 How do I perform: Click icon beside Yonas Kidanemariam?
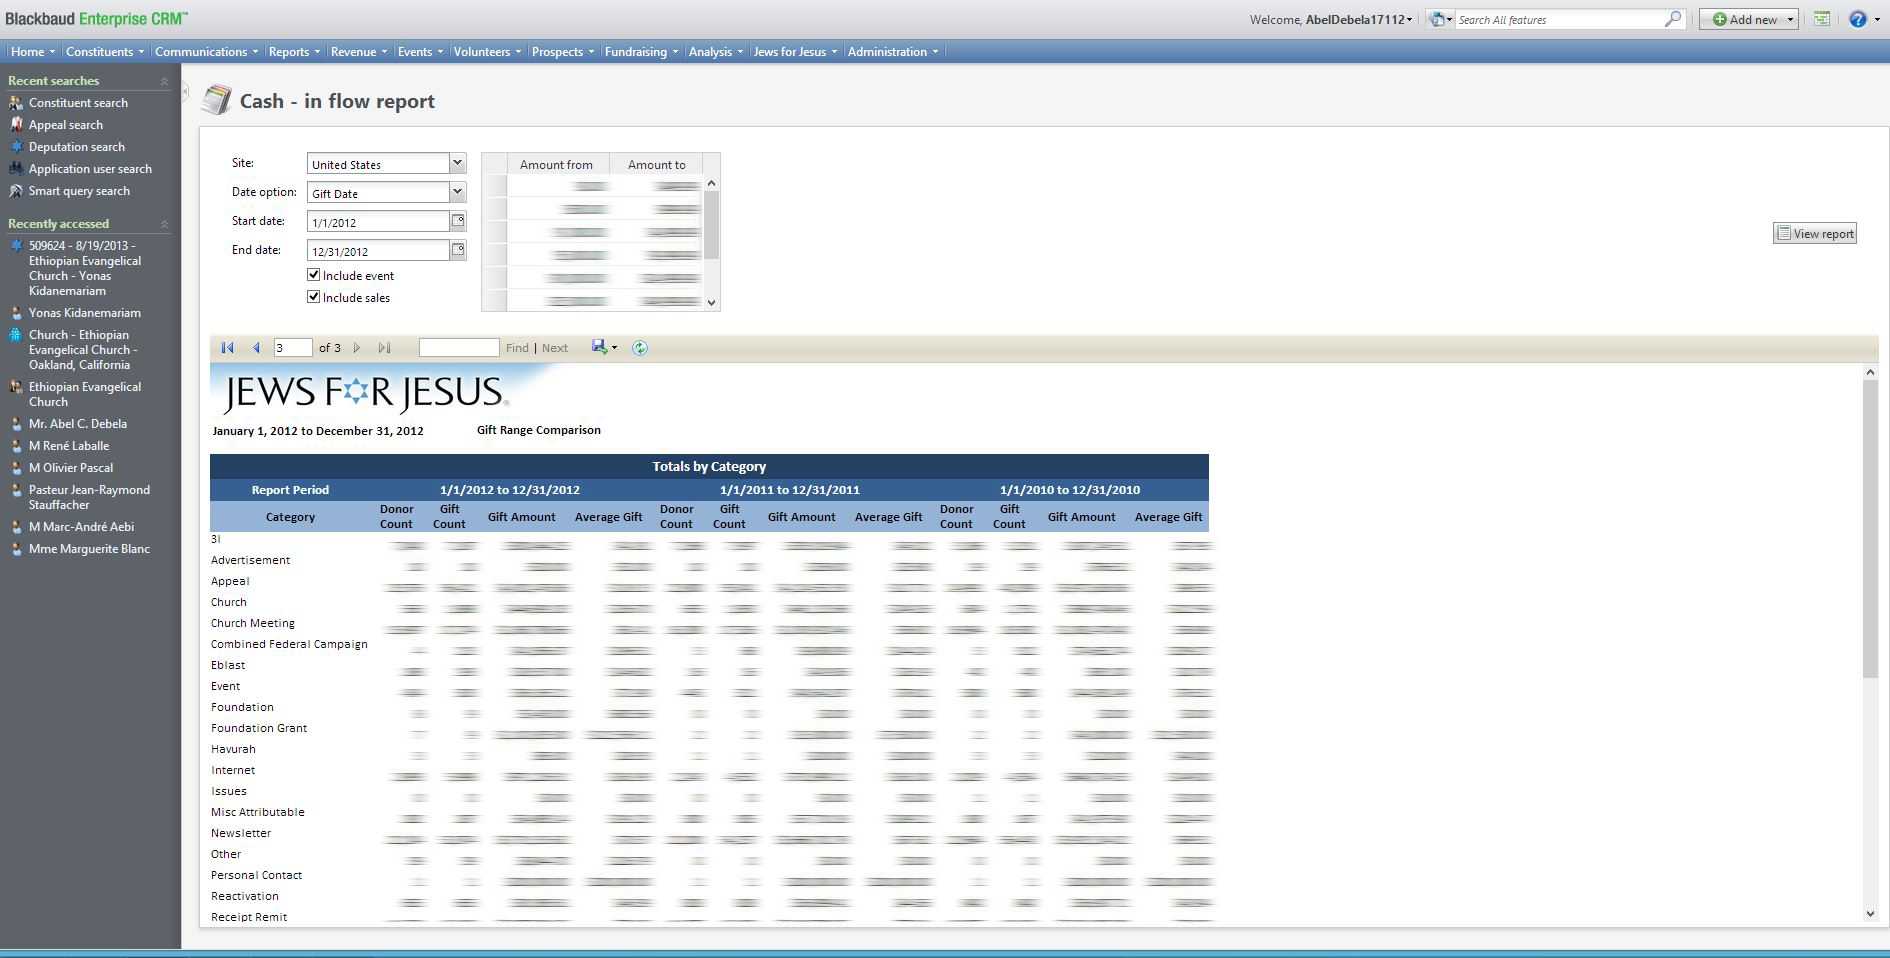(16, 313)
